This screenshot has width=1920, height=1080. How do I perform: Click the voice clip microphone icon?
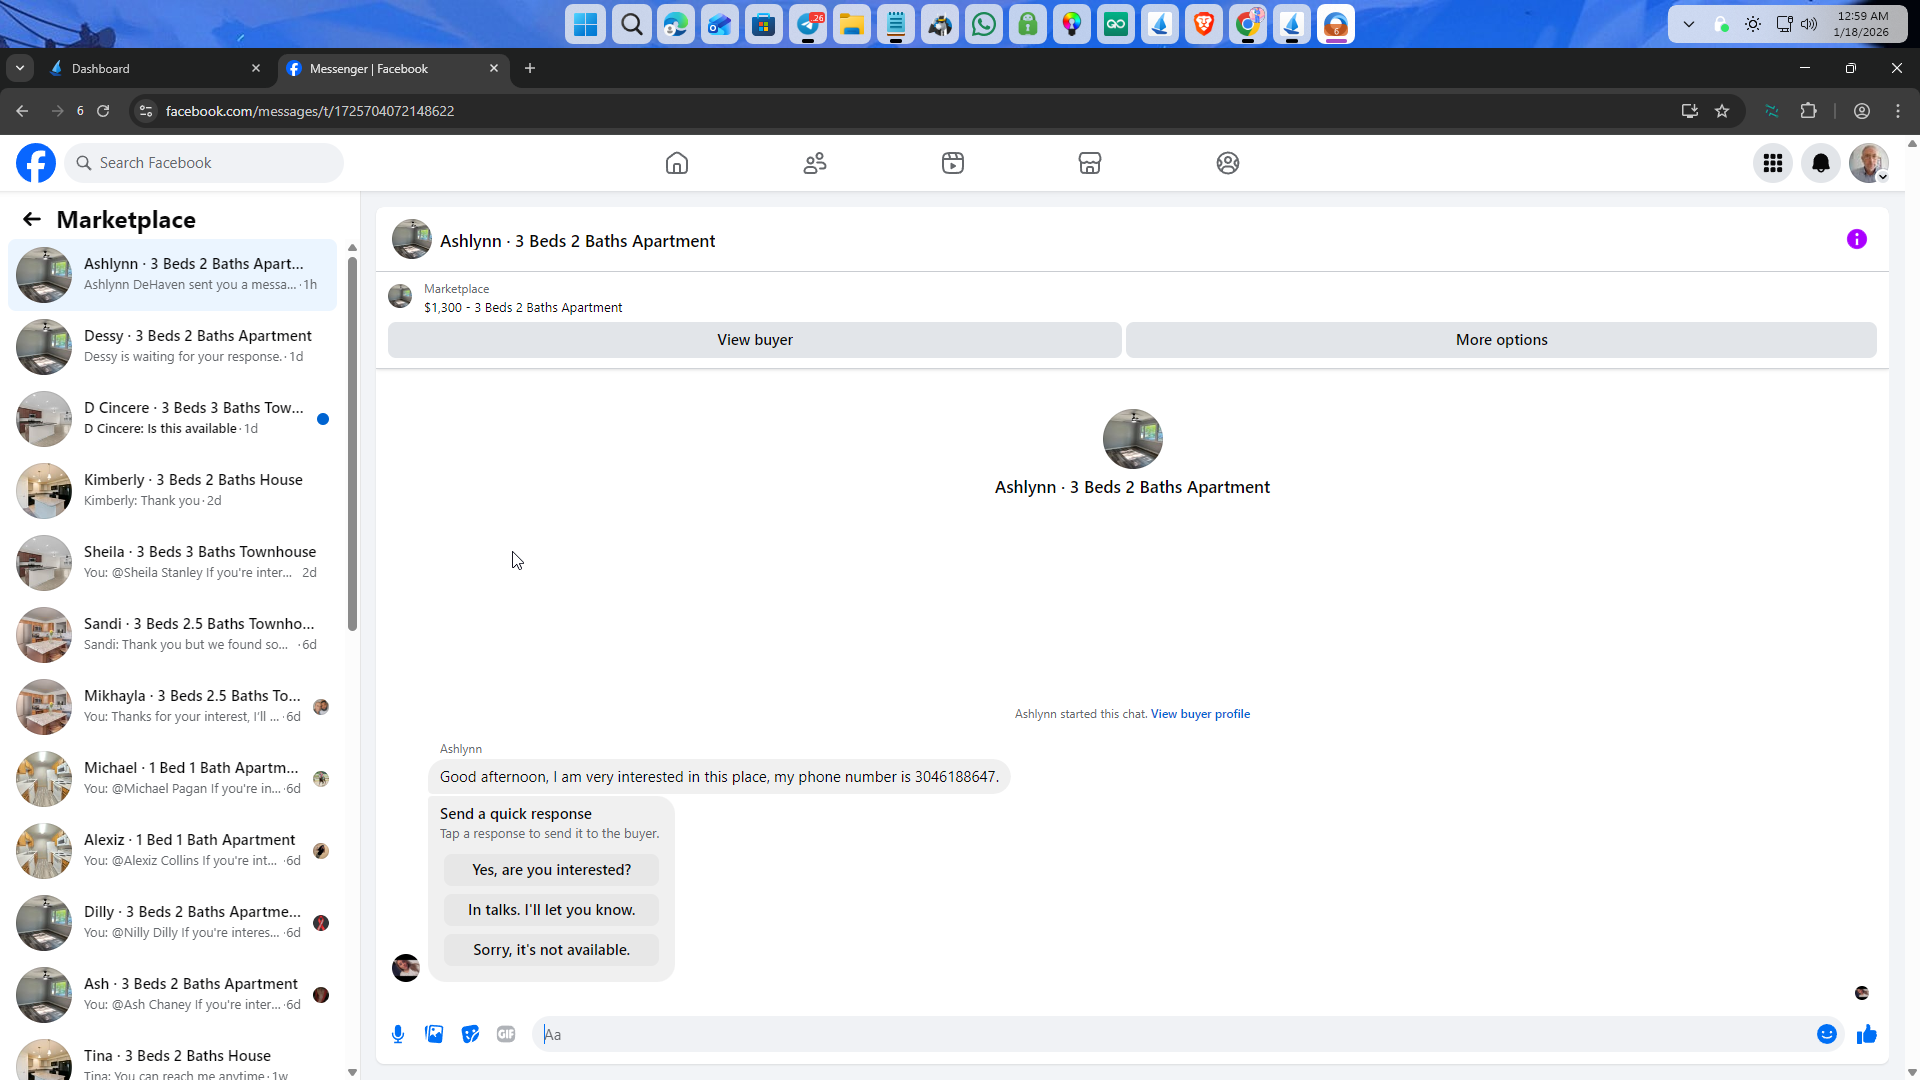point(398,1034)
